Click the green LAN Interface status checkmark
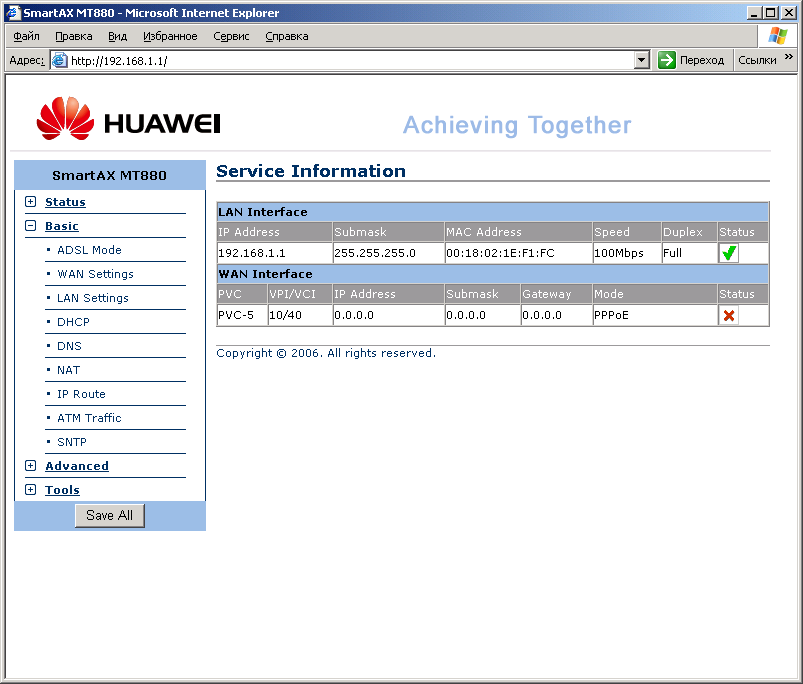 tap(727, 253)
